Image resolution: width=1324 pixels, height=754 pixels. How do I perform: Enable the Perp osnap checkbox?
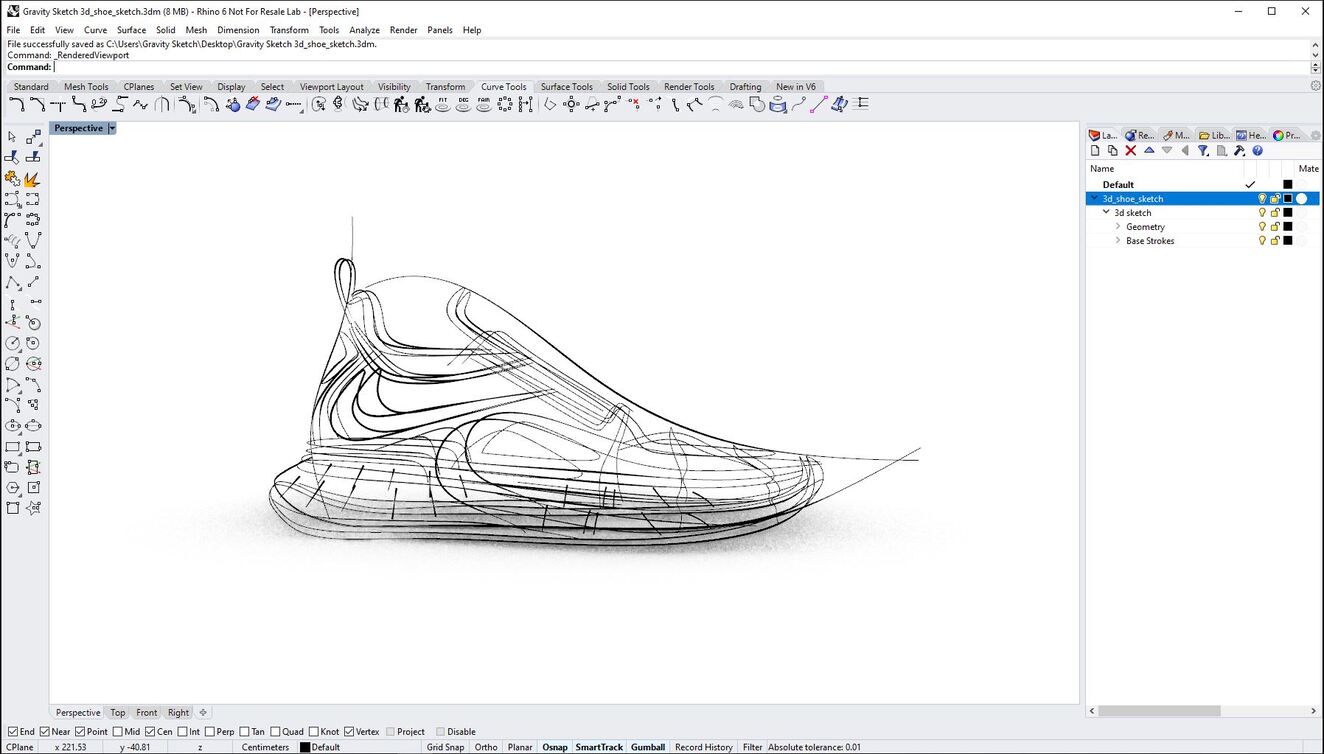coord(210,732)
